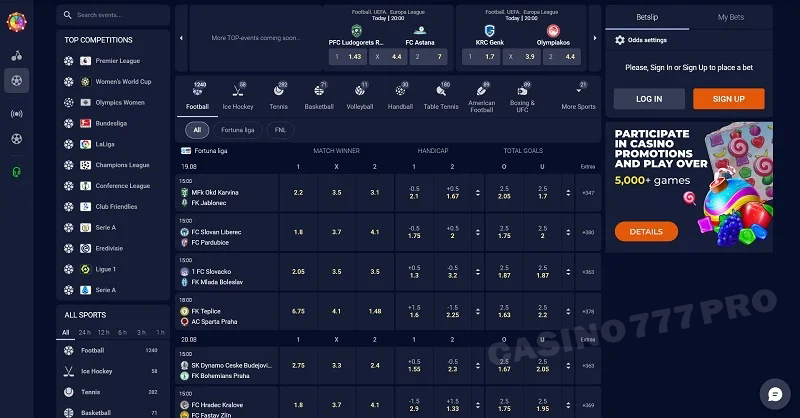
Task: Filter by FNL league pill
Action: [280, 130]
